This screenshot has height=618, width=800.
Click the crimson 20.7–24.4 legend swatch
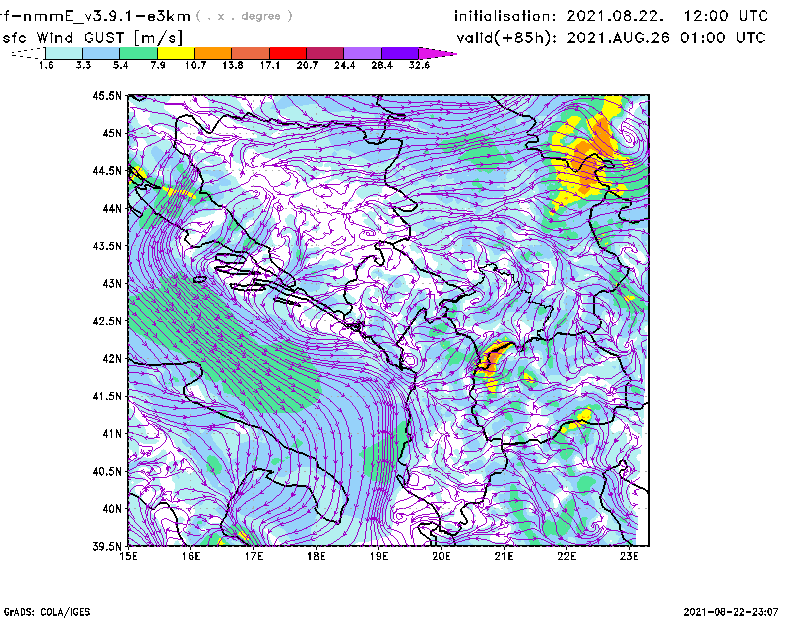coord(325,53)
